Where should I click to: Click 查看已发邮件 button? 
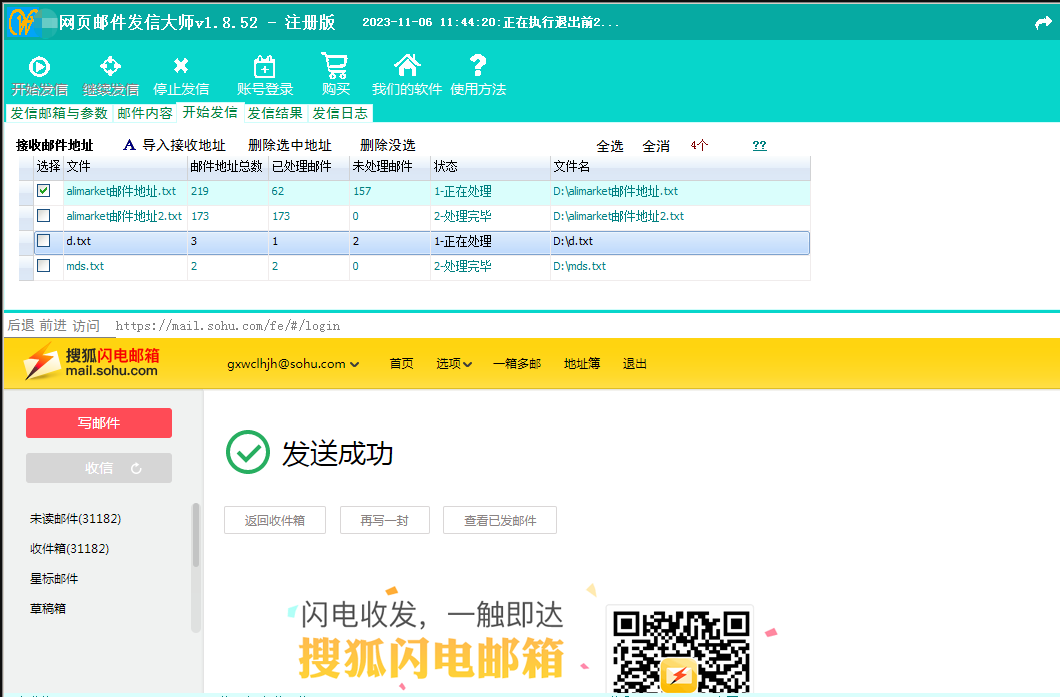(500, 520)
